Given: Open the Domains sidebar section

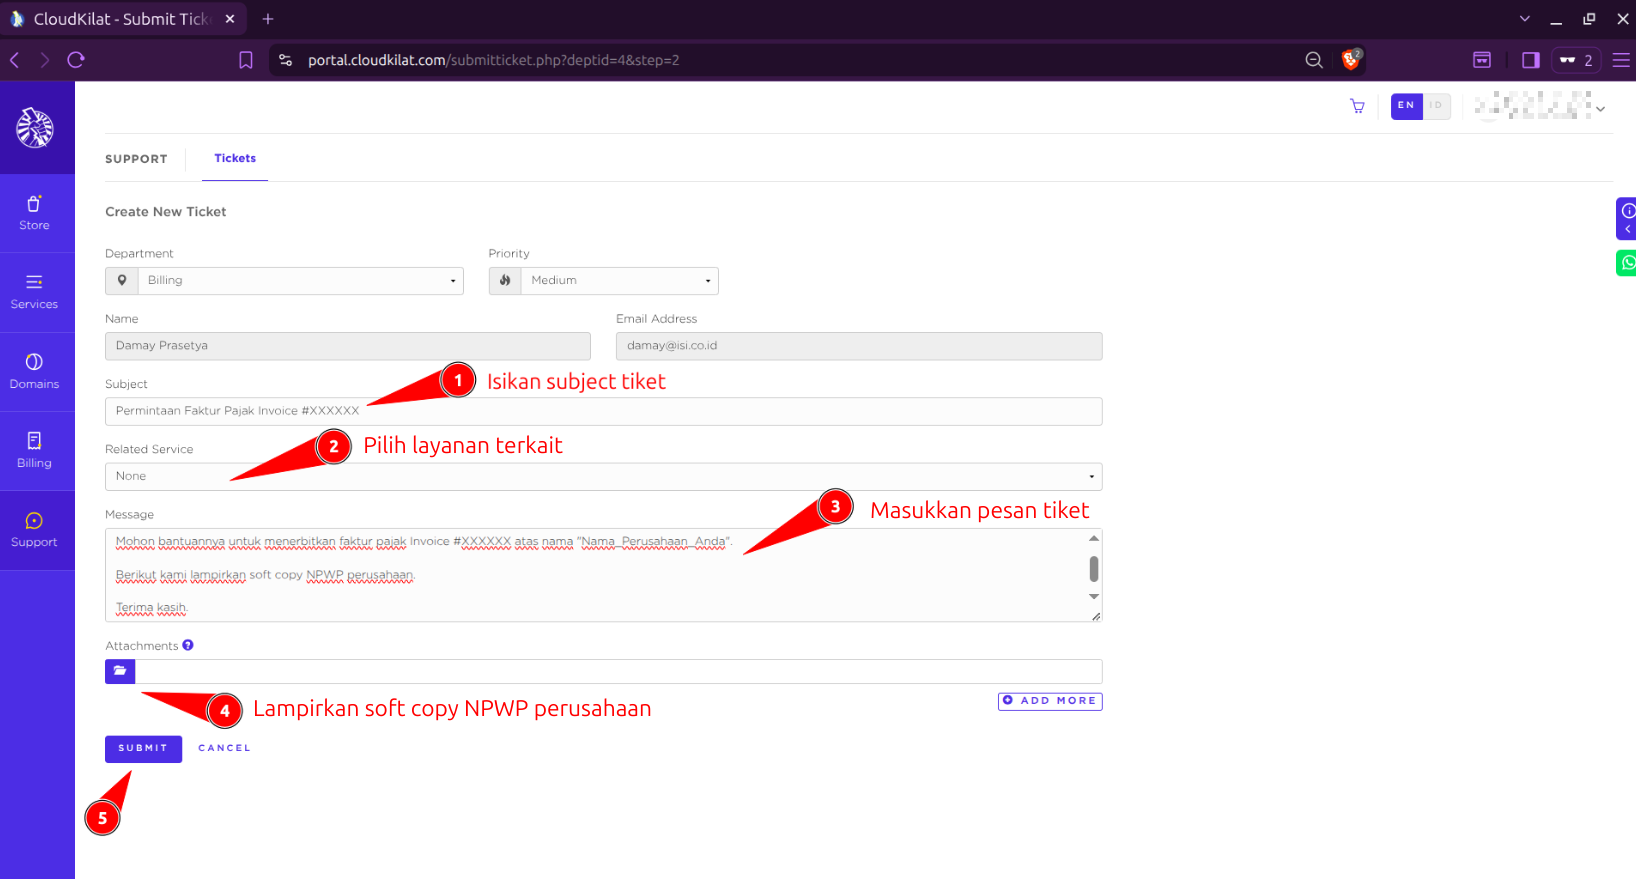Looking at the screenshot, I should click(x=34, y=372).
